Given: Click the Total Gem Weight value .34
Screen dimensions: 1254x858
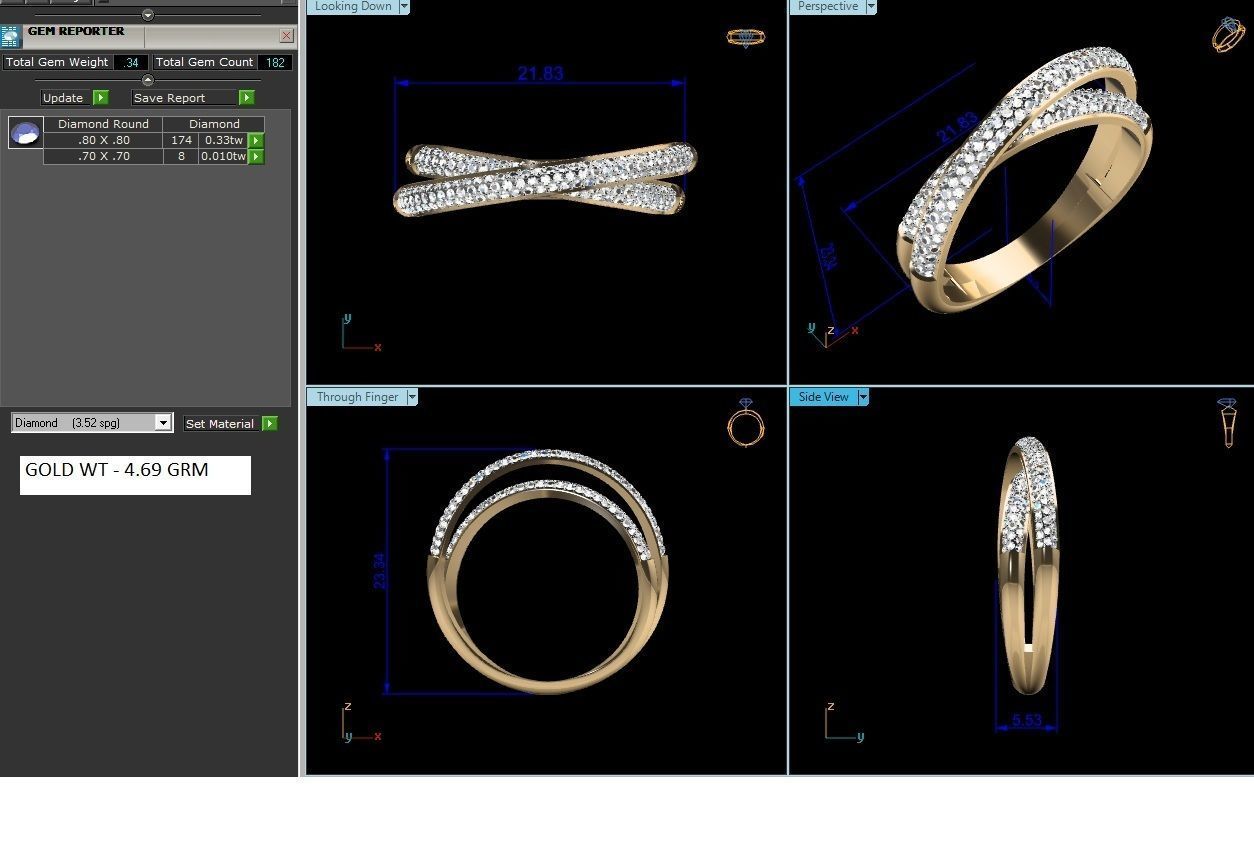Looking at the screenshot, I should pyautogui.click(x=131, y=62).
